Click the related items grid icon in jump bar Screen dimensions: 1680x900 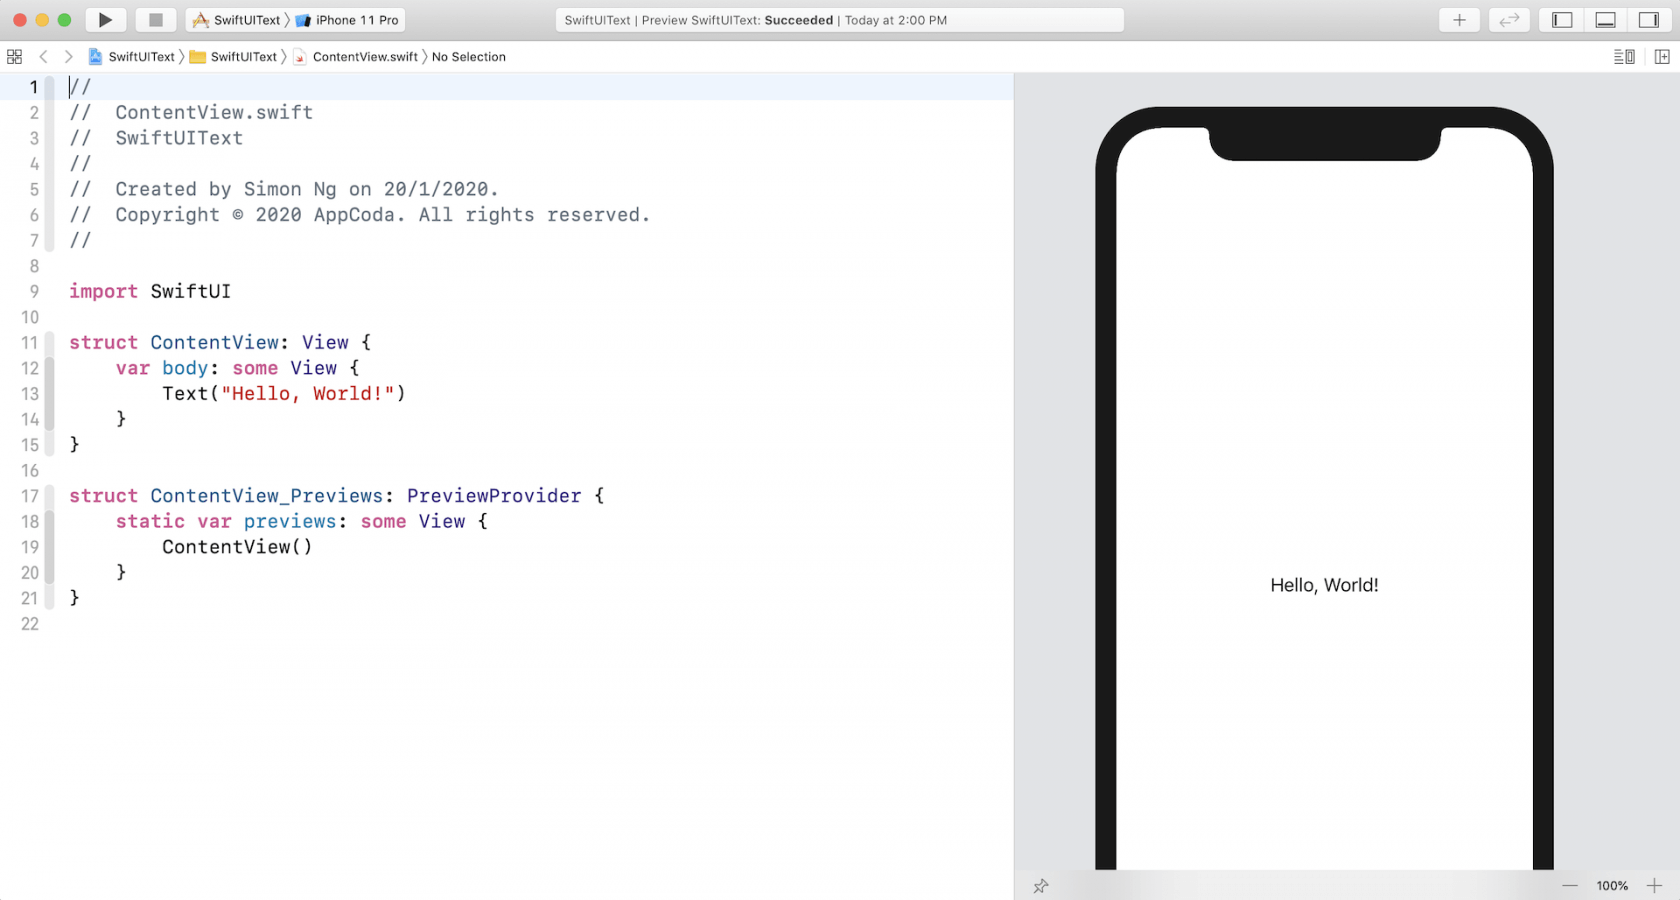14,57
